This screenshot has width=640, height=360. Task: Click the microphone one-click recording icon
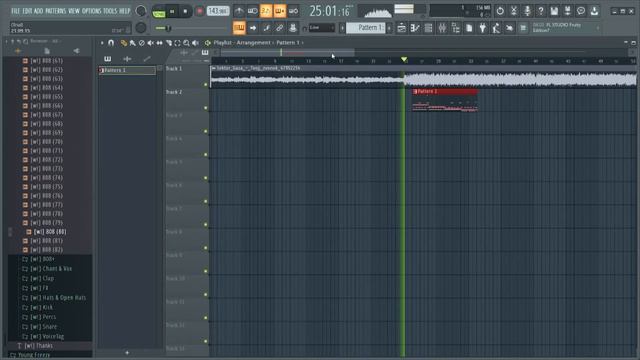pos(527,11)
